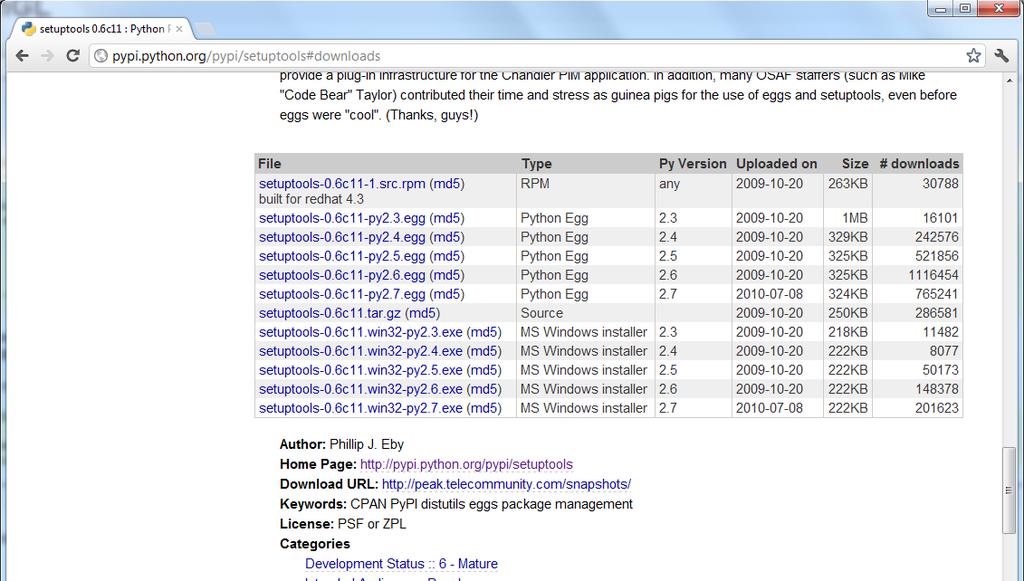Viewport: 1024px width, 581px height.
Task: Download setuptools-0.6c11.tar.gz source
Action: tap(330, 313)
